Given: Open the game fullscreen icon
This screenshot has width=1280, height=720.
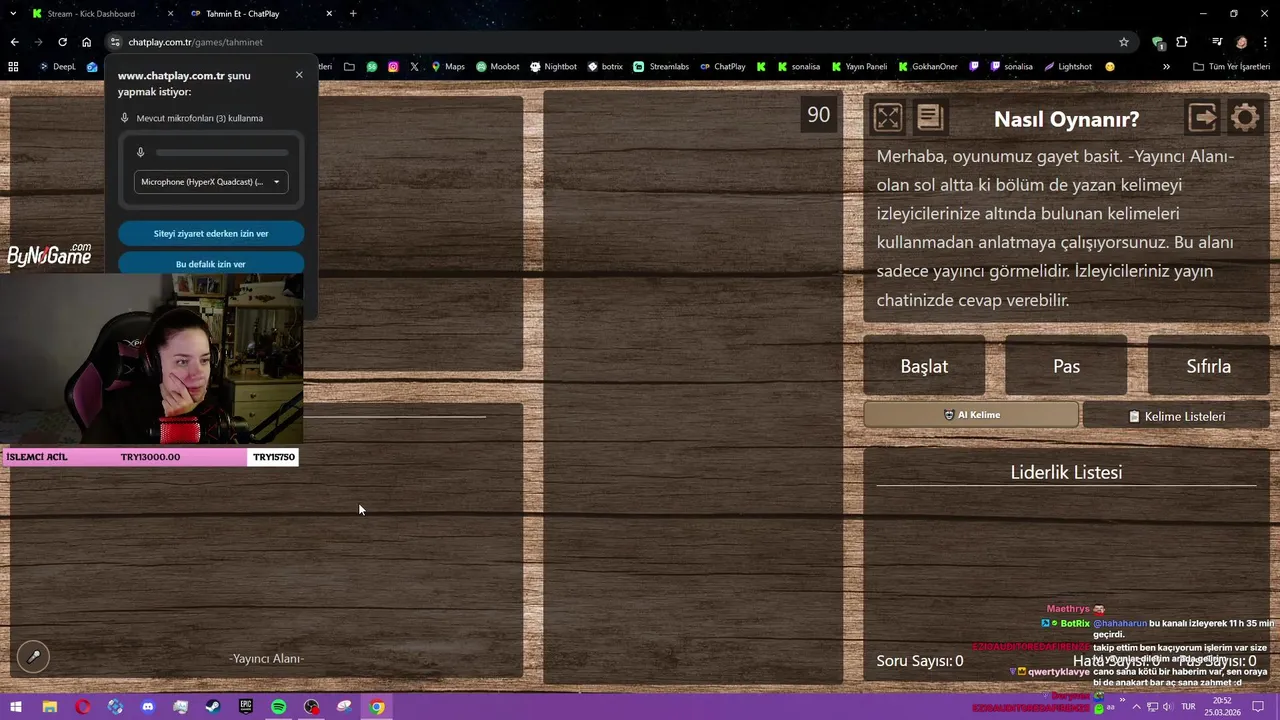Looking at the screenshot, I should (x=888, y=118).
